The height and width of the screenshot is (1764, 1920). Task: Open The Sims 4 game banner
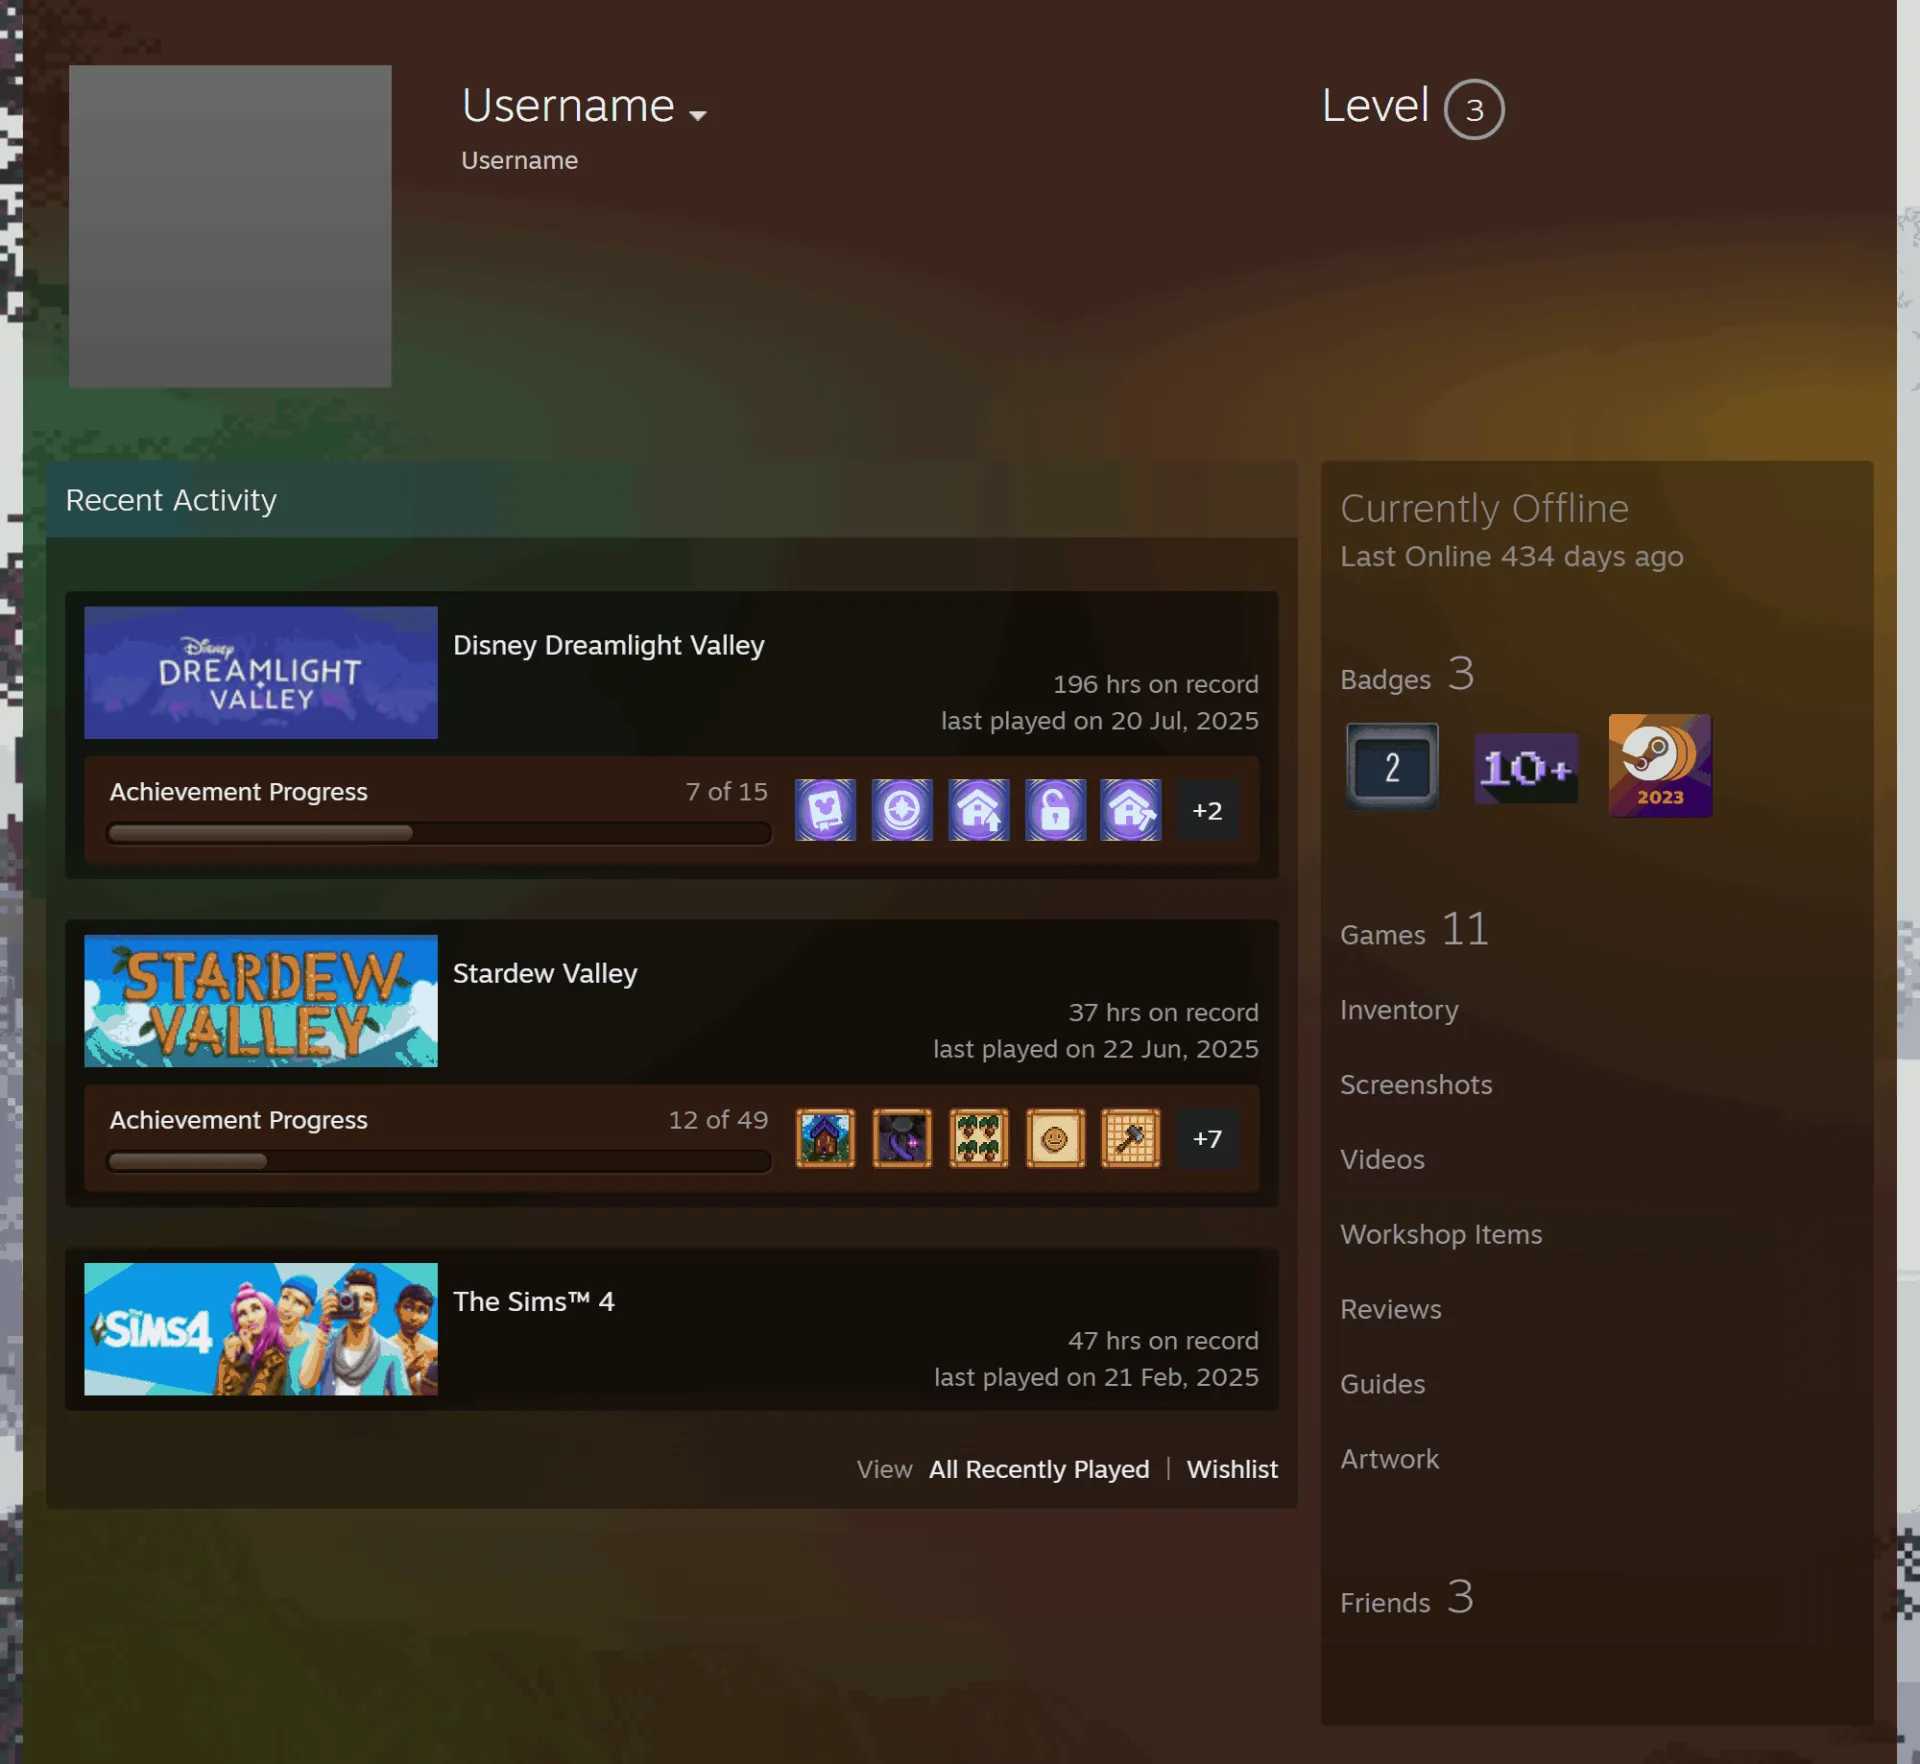(261, 1328)
